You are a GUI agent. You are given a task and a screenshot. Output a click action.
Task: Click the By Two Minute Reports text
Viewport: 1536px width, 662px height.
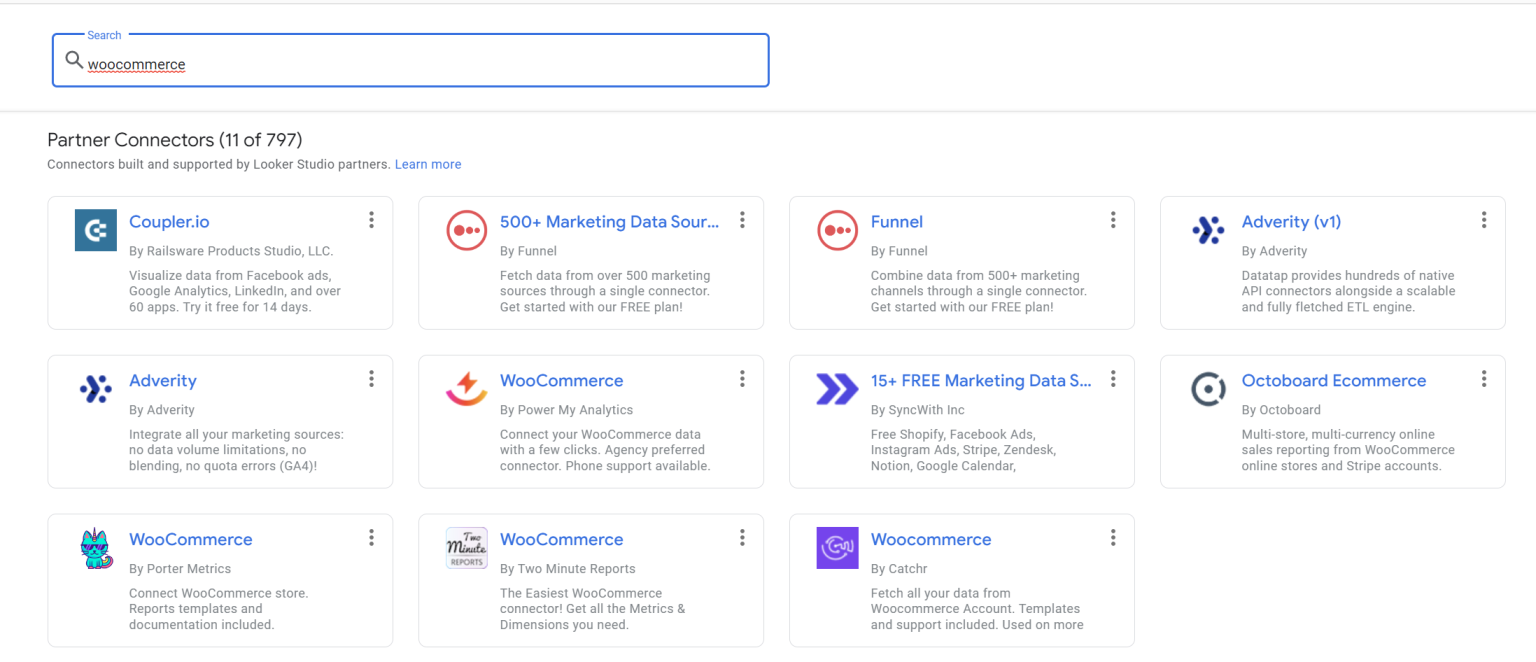coord(568,569)
